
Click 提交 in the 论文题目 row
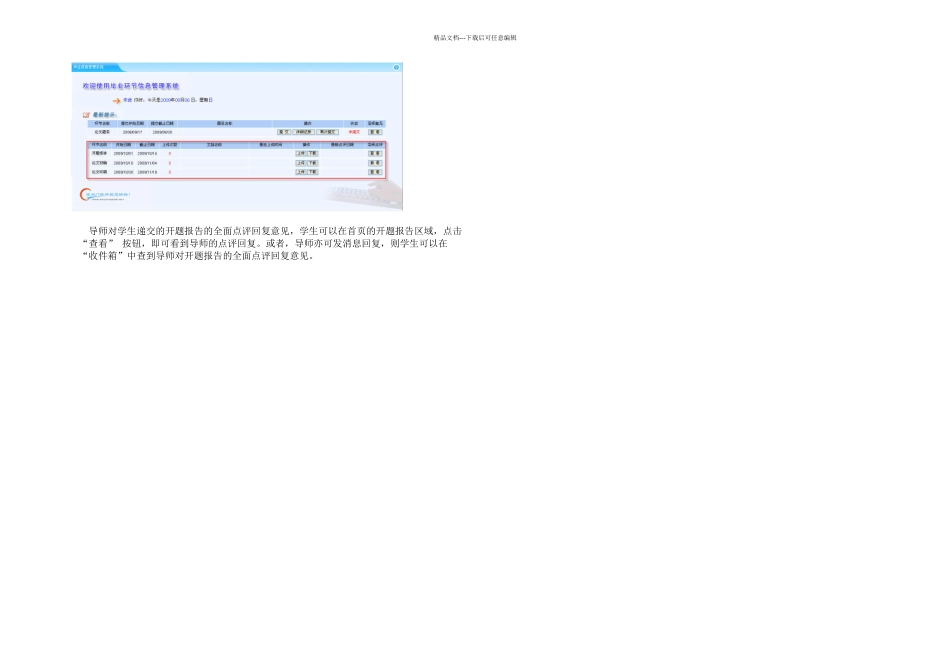tap(284, 131)
